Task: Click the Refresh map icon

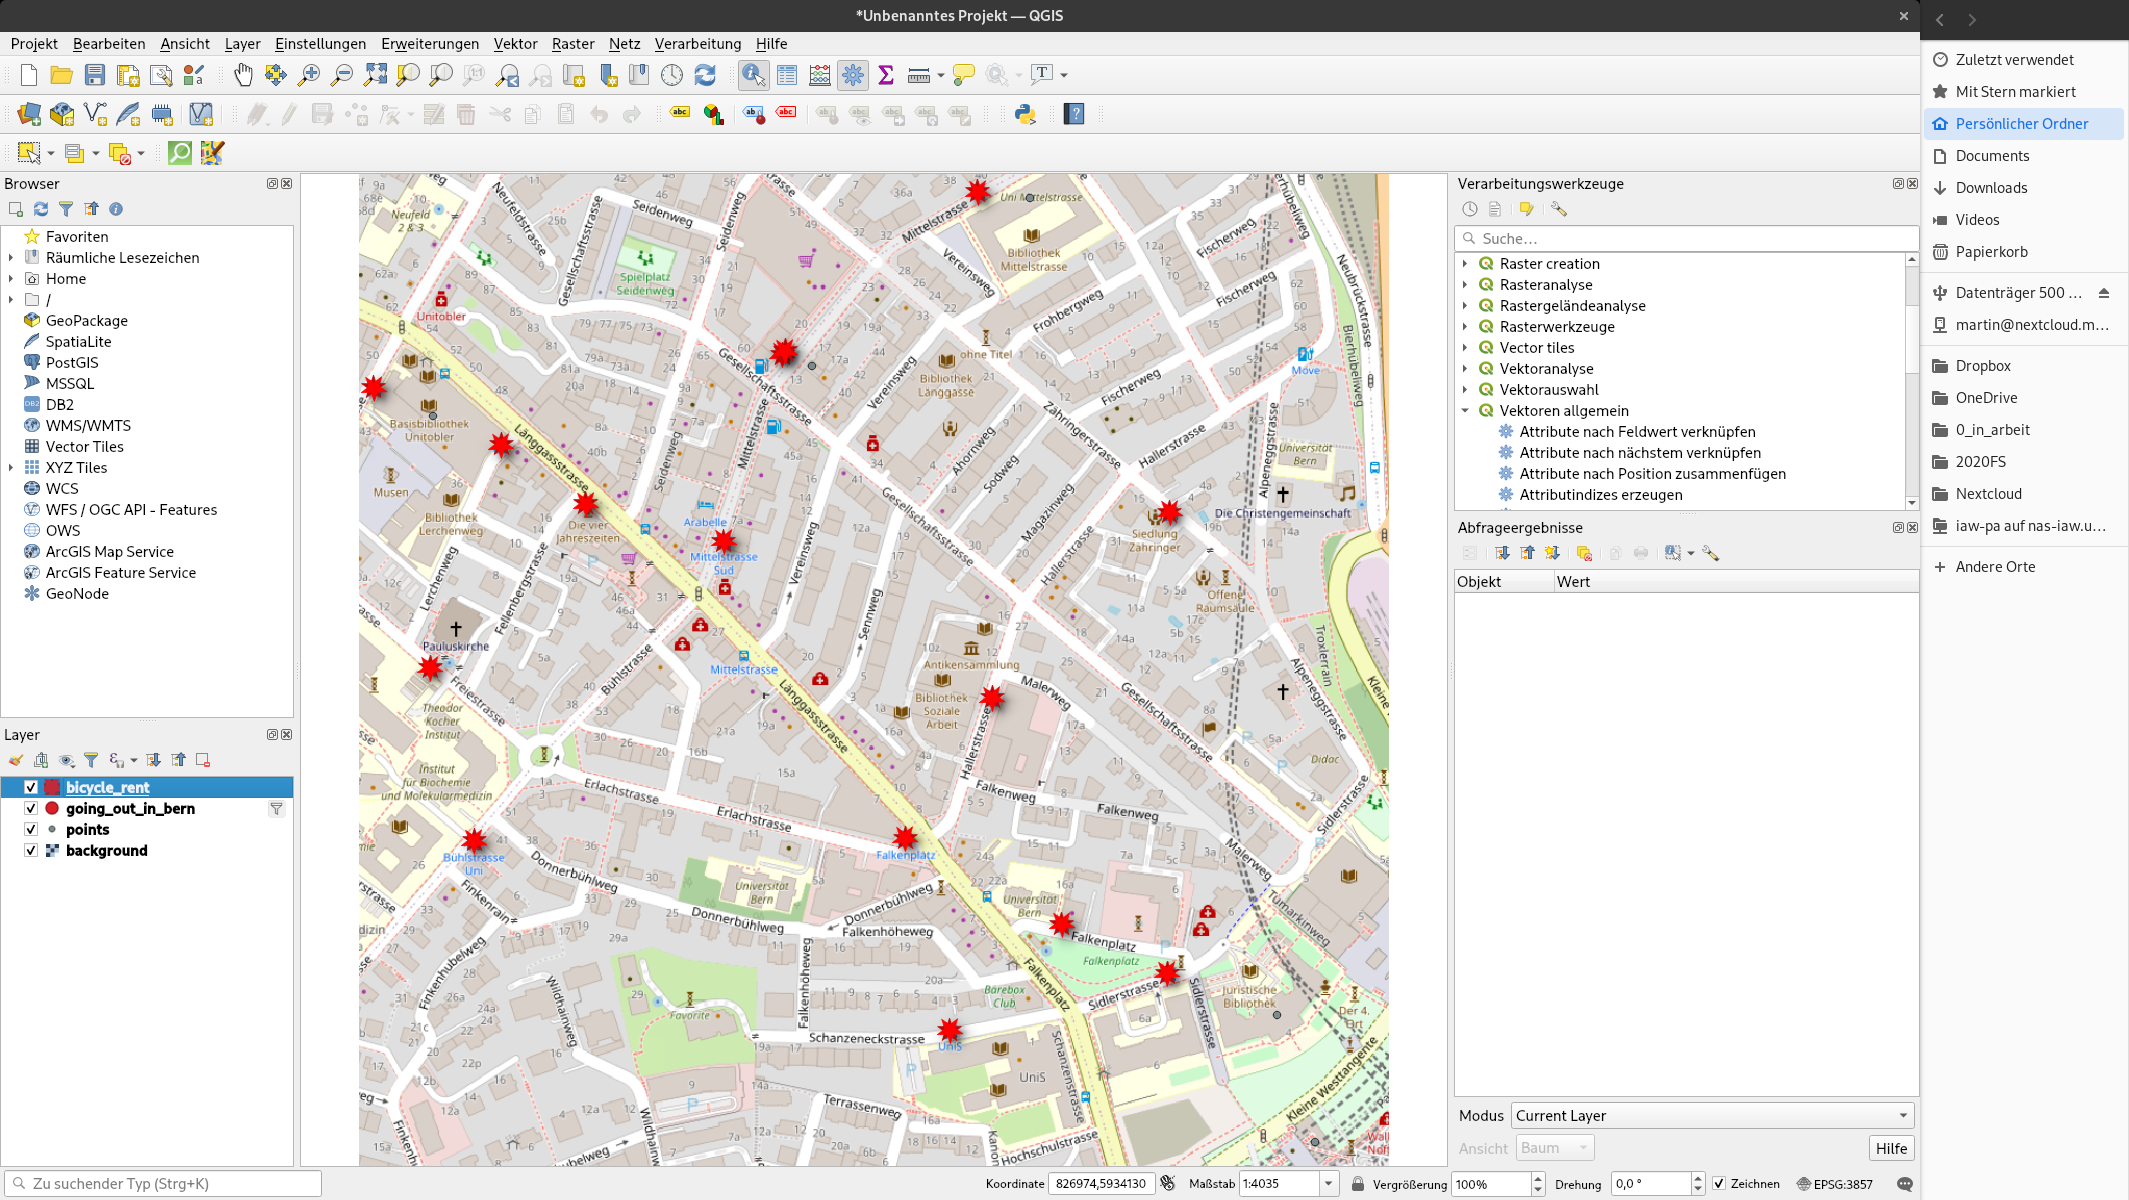Action: (705, 75)
